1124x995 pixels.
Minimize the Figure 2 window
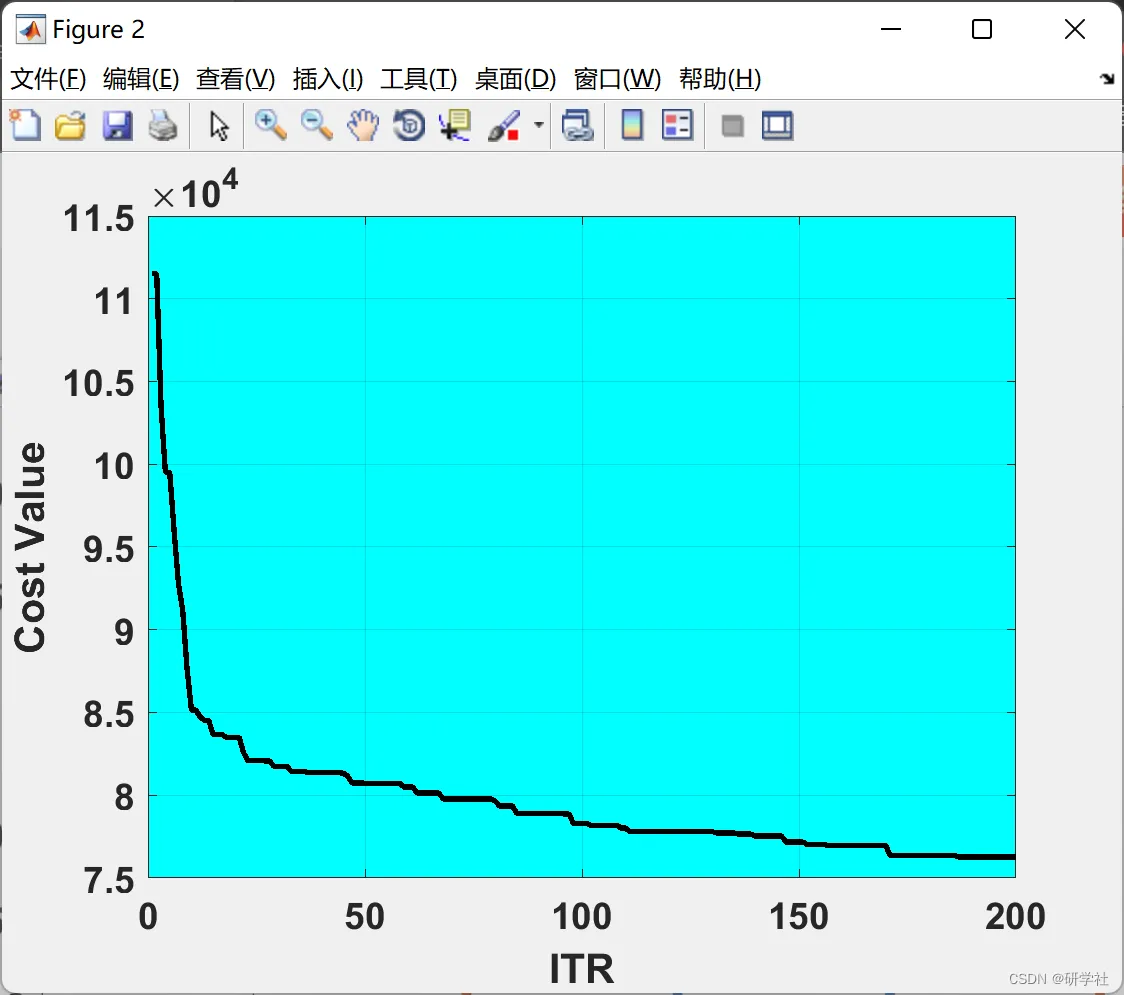[x=890, y=29]
